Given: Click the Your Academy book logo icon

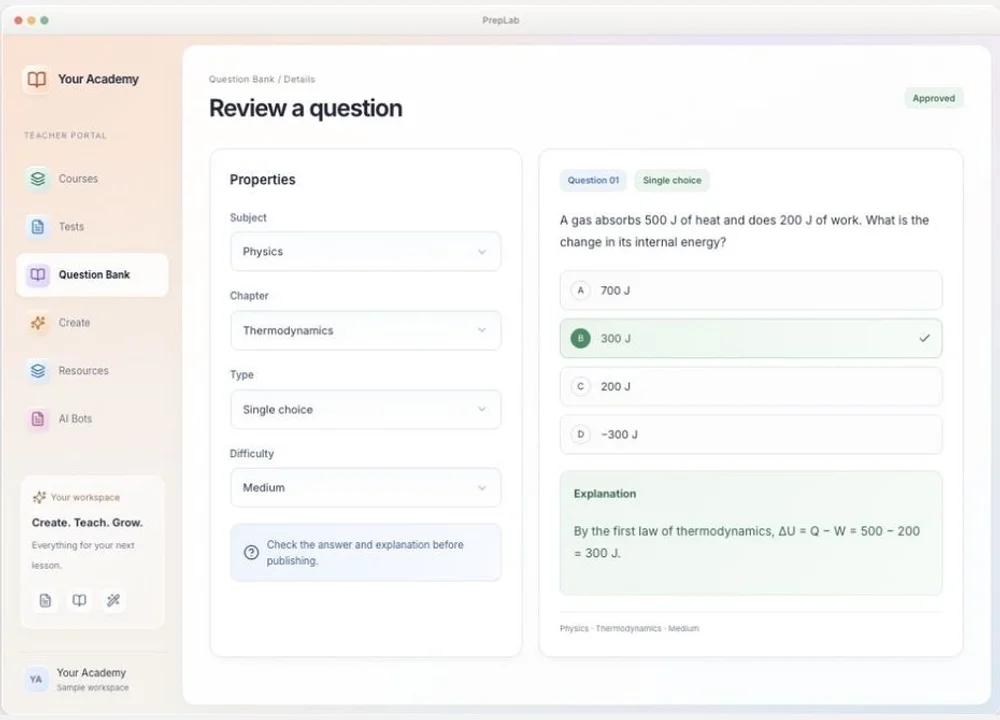Looking at the screenshot, I should (x=36, y=79).
